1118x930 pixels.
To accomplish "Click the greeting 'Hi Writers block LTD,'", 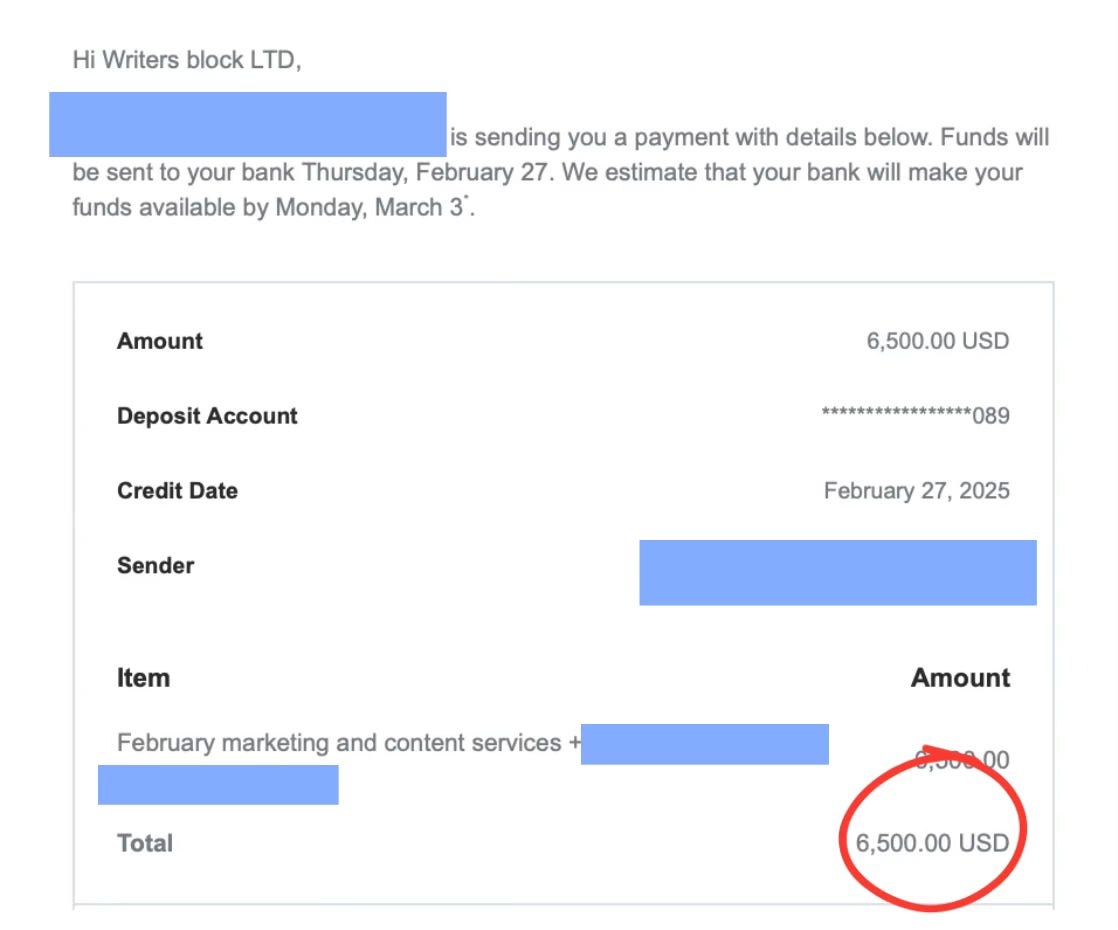I will tap(187, 60).
